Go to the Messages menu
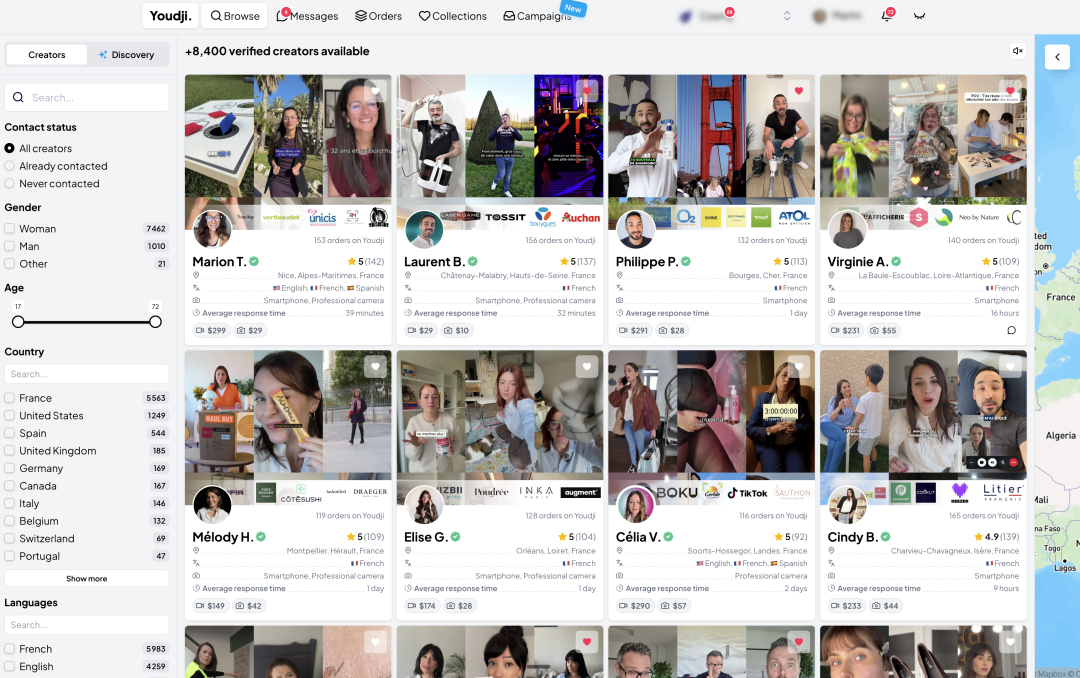Image resolution: width=1080 pixels, height=678 pixels. (x=307, y=16)
